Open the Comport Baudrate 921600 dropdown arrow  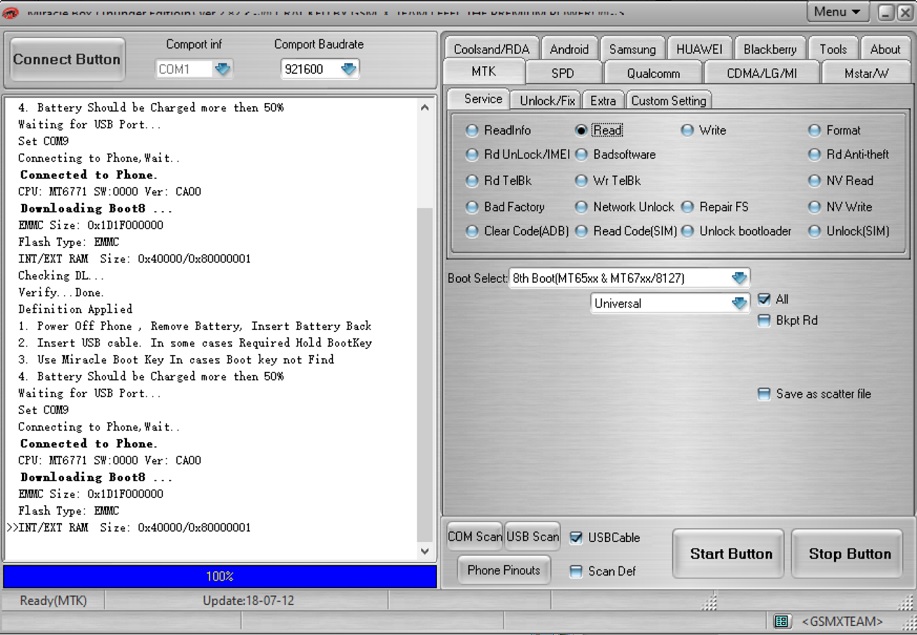point(348,69)
